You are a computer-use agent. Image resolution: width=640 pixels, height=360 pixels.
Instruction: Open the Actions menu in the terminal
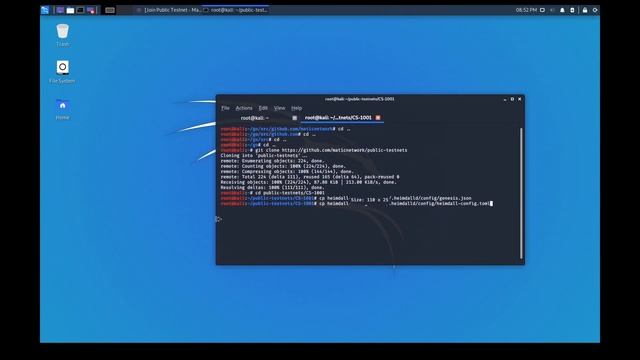[x=244, y=108]
